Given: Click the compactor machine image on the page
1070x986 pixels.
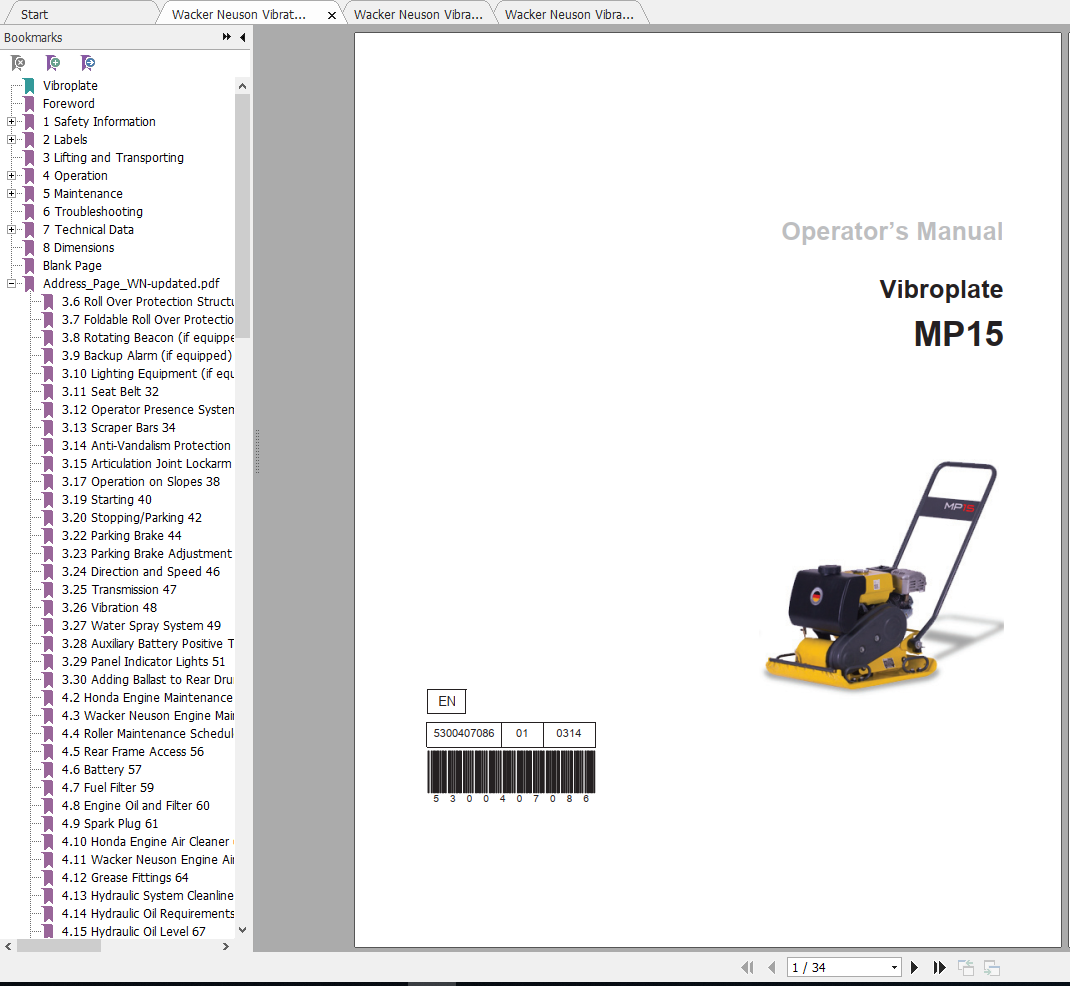Looking at the screenshot, I should click(882, 576).
